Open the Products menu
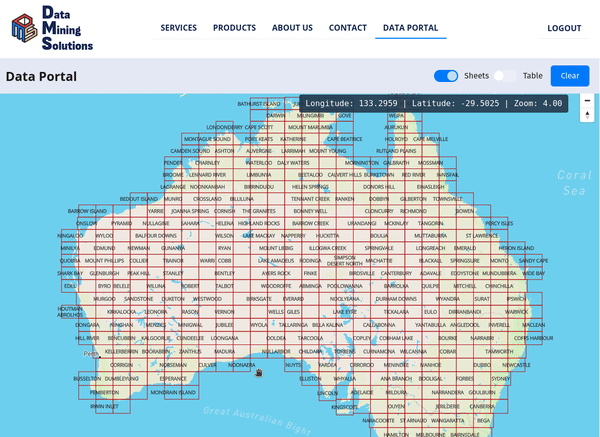This screenshot has width=600, height=437. [234, 28]
